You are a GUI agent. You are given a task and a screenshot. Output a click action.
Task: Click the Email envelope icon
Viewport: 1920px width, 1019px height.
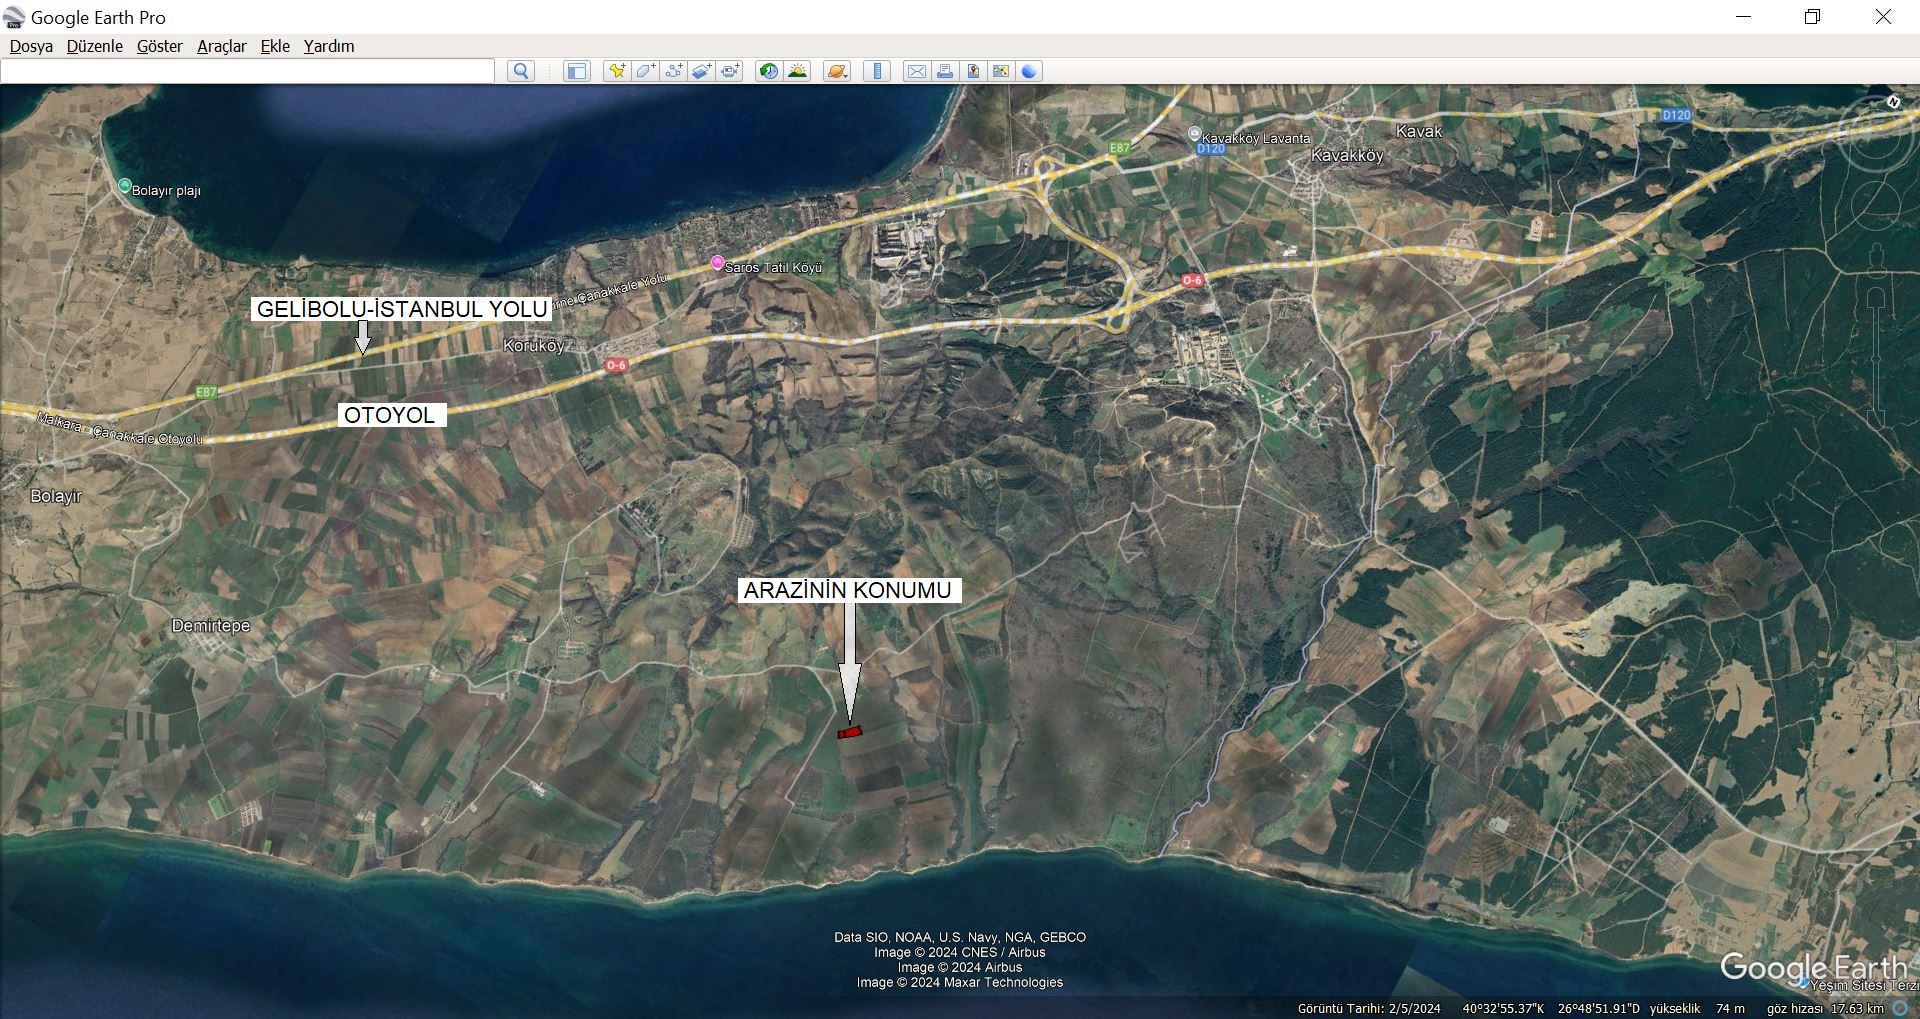(x=916, y=71)
